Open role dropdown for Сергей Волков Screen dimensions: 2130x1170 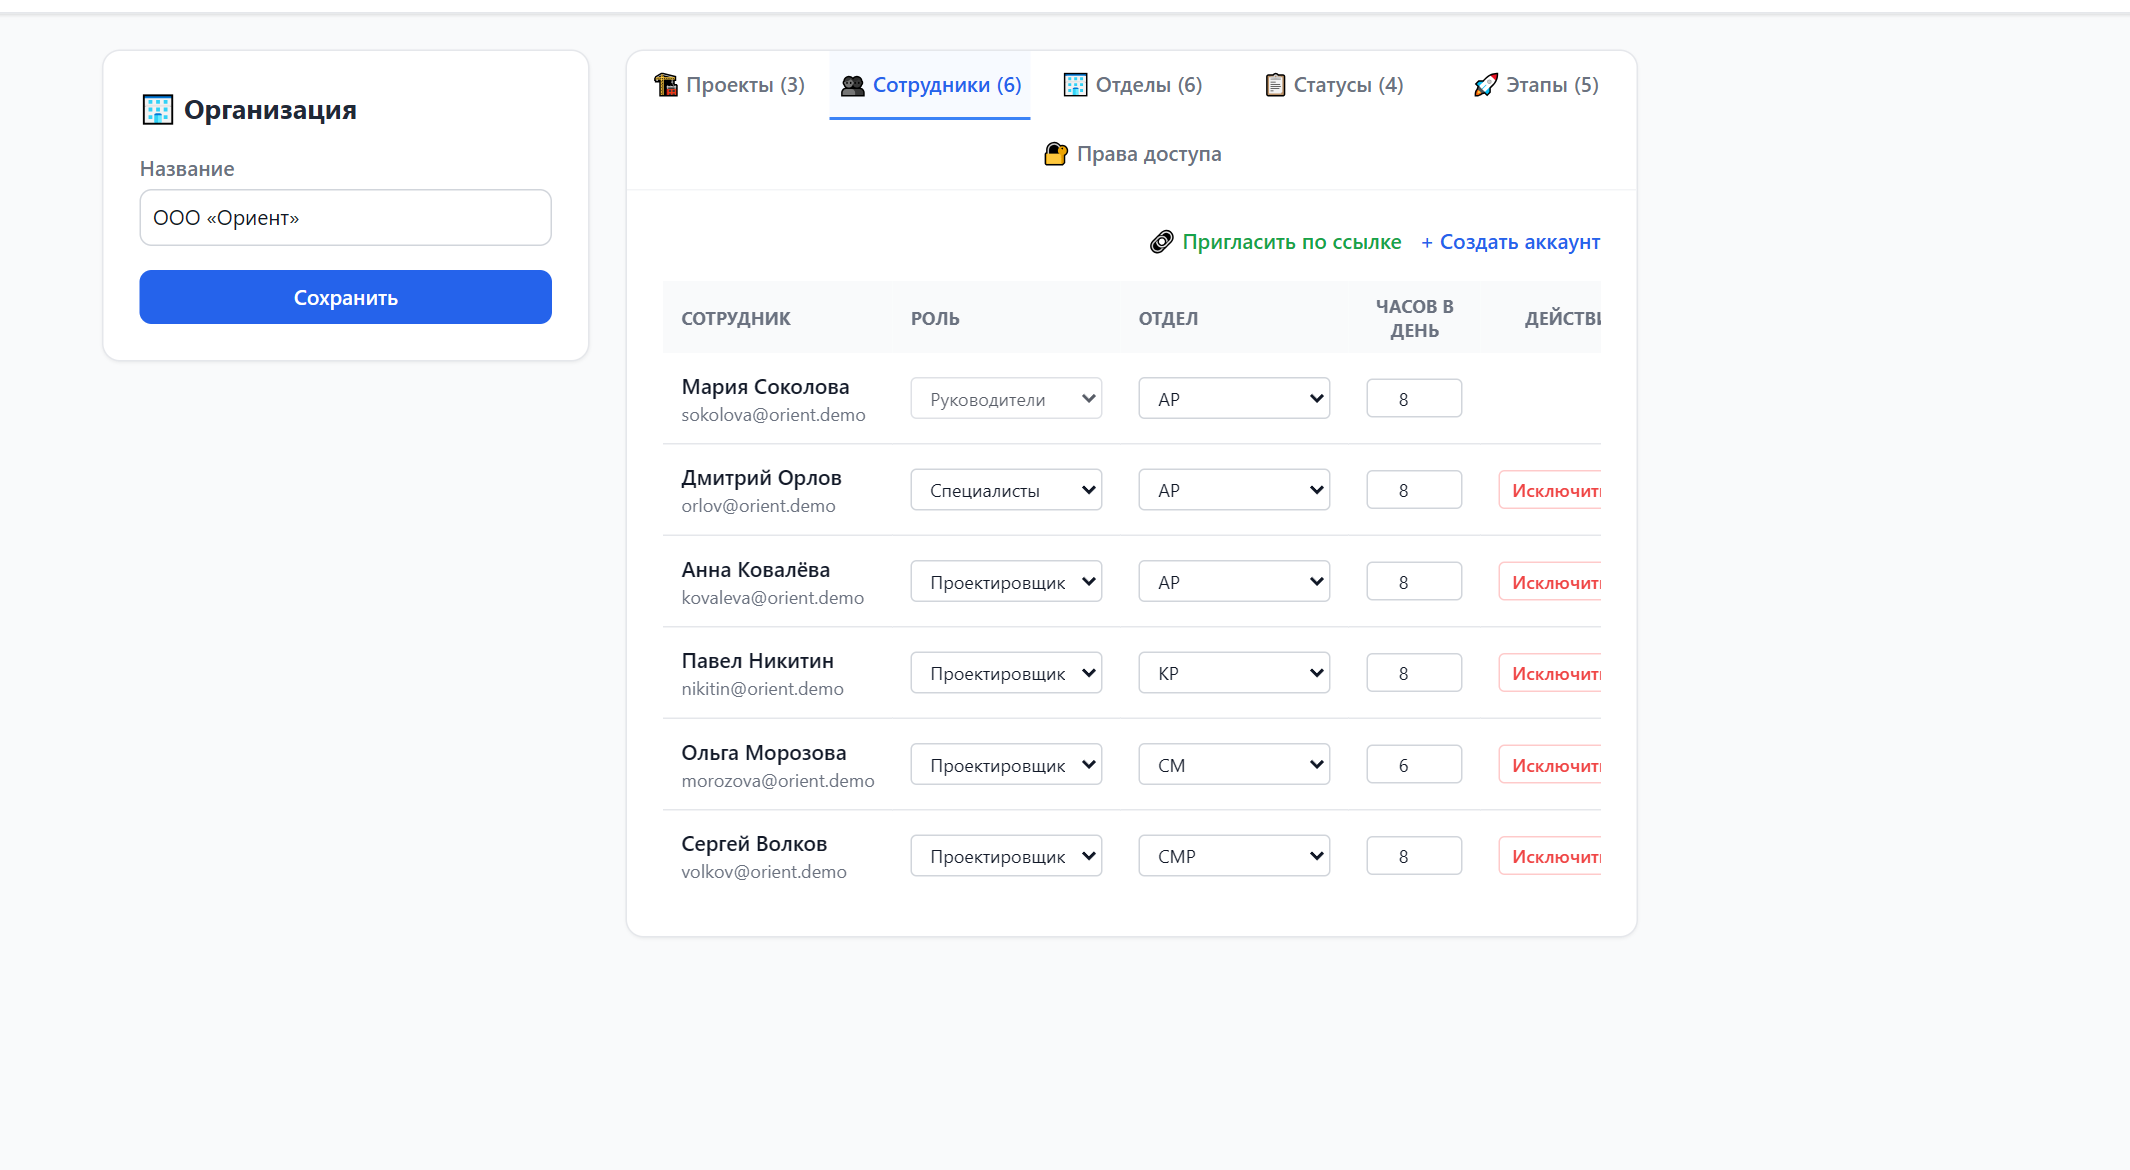pyautogui.click(x=1006, y=856)
